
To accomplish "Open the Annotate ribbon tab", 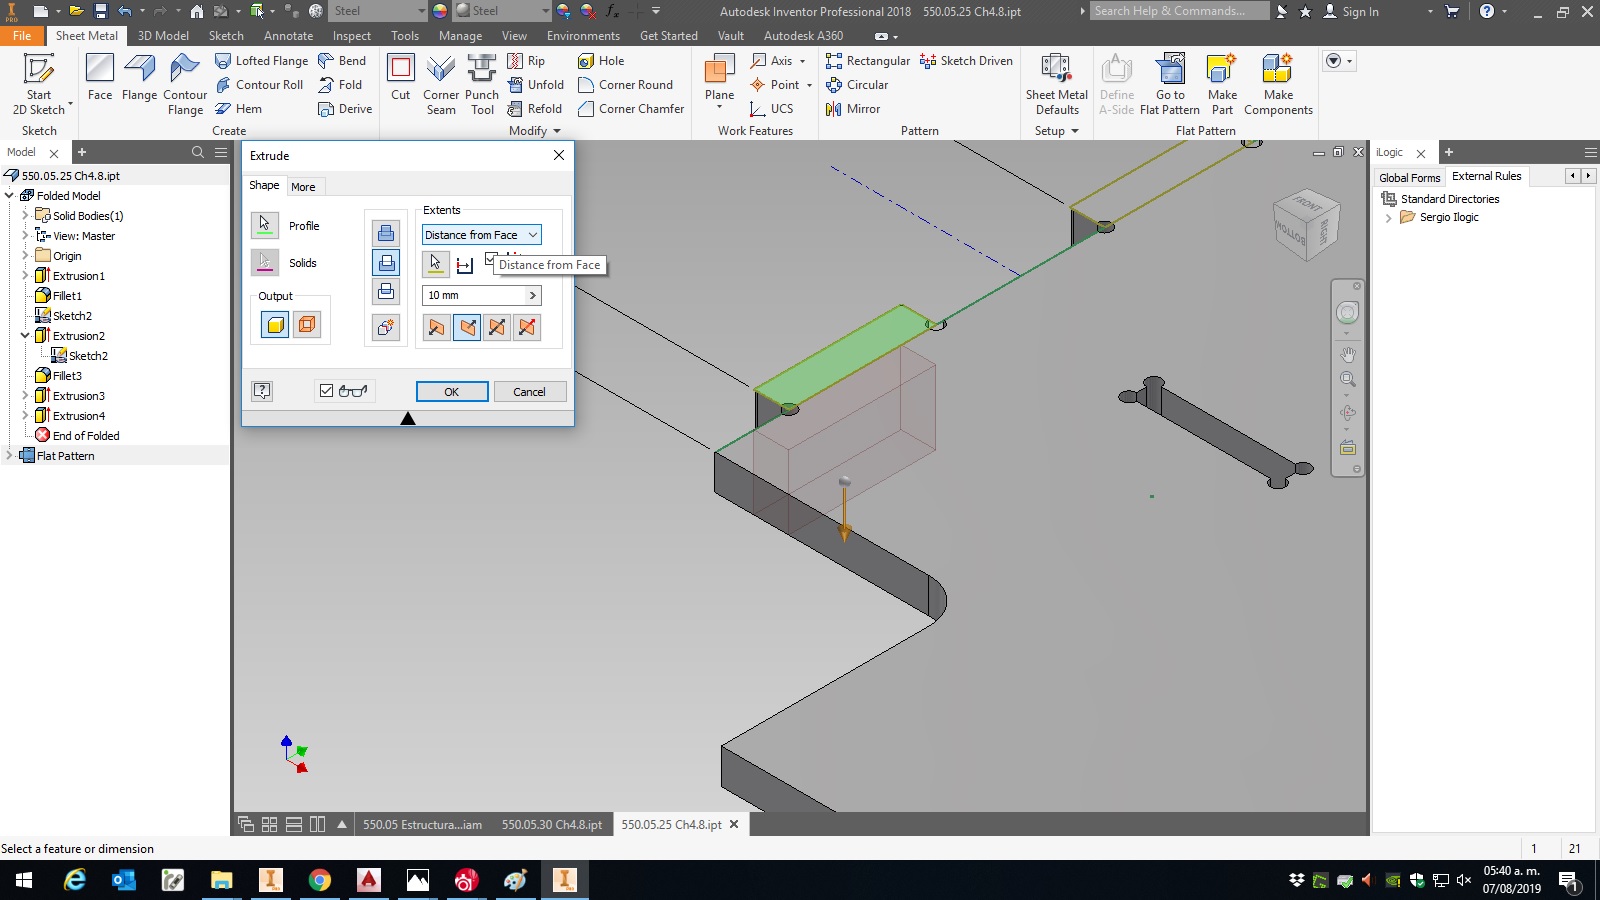I will click(288, 35).
